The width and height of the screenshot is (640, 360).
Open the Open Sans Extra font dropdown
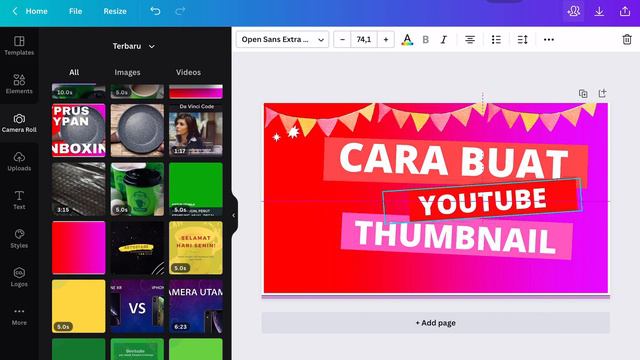coord(282,40)
